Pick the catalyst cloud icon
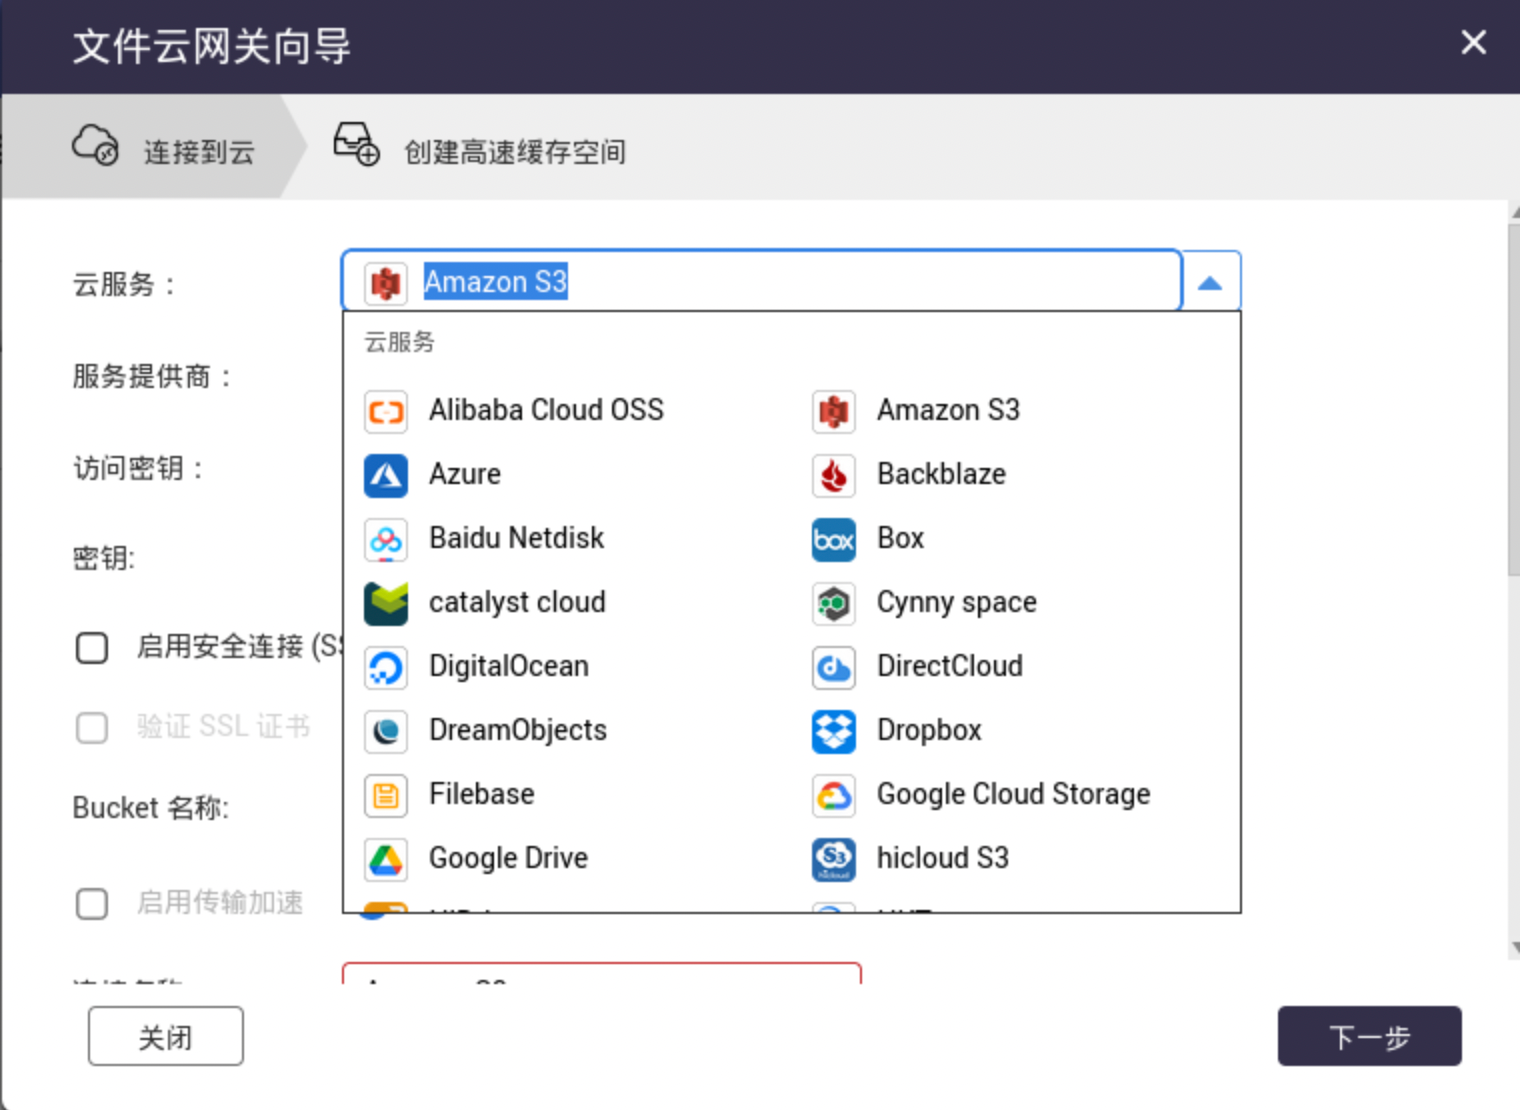The image size is (1520, 1110). pyautogui.click(x=386, y=603)
